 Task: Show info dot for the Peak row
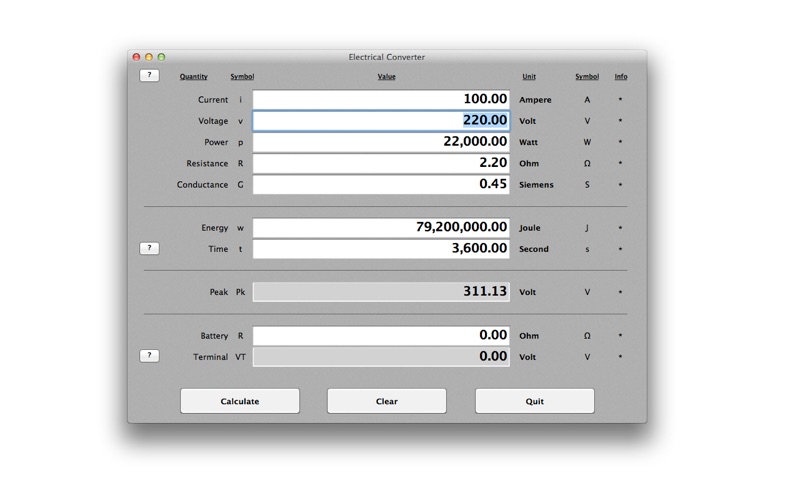coord(620,292)
